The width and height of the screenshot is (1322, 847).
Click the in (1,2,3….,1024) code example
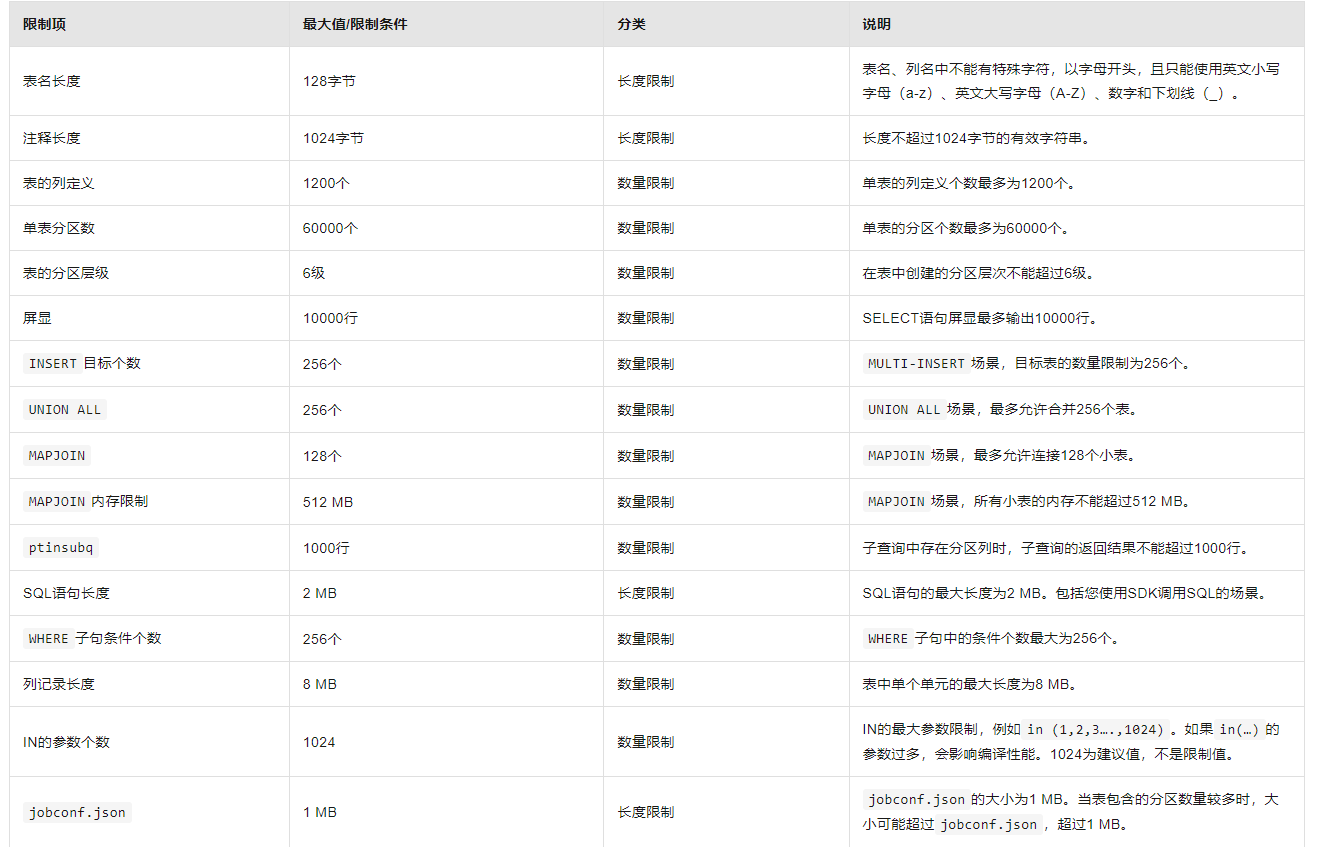(x=1097, y=729)
